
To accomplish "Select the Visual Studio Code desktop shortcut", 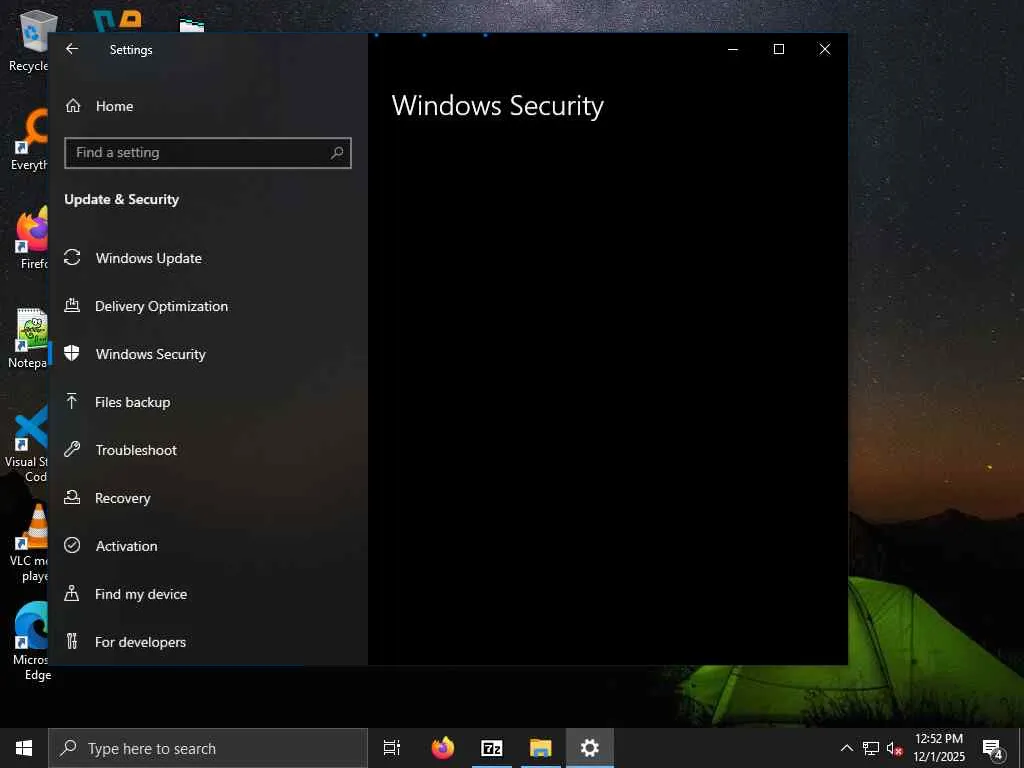I will [x=26, y=444].
